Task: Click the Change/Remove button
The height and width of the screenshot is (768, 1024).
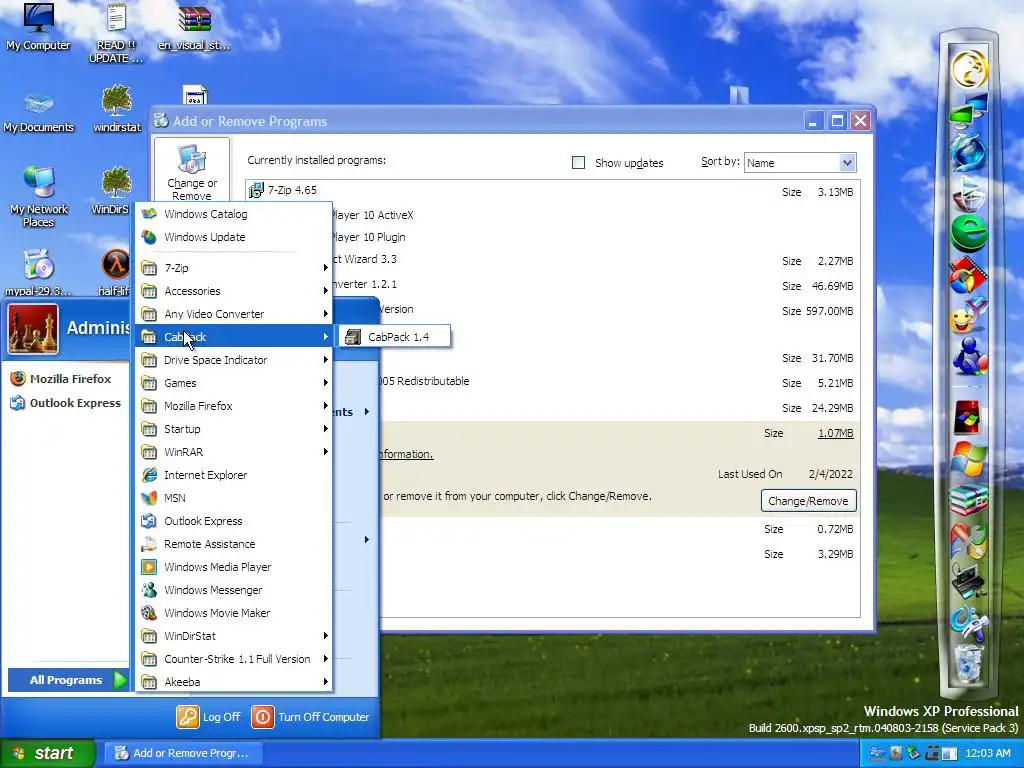Action: (808, 501)
